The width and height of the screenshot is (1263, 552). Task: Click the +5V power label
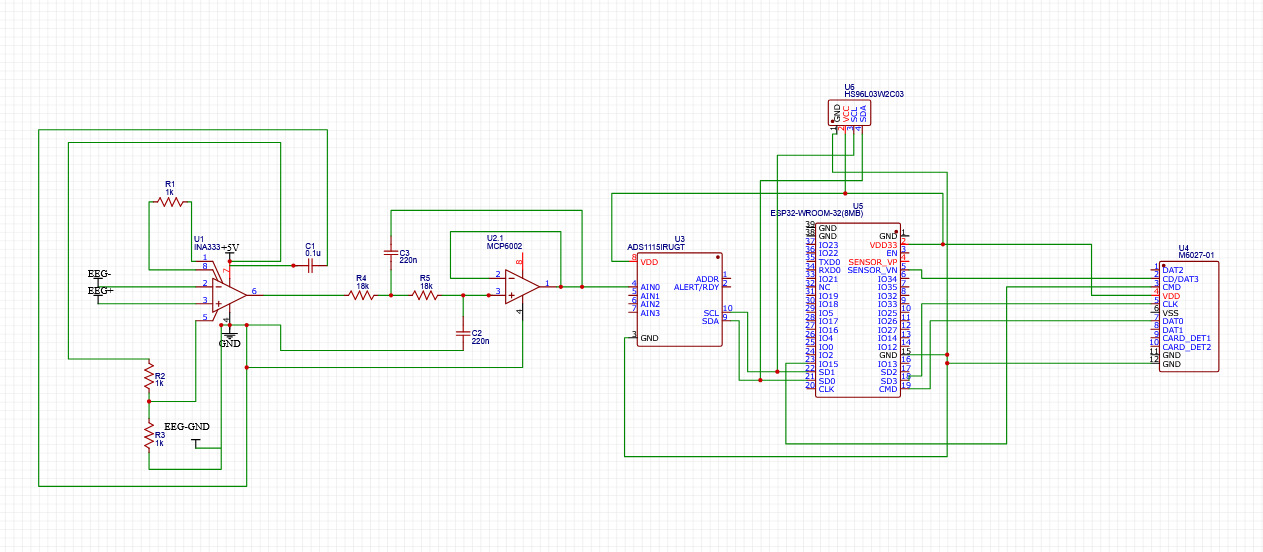(229, 247)
